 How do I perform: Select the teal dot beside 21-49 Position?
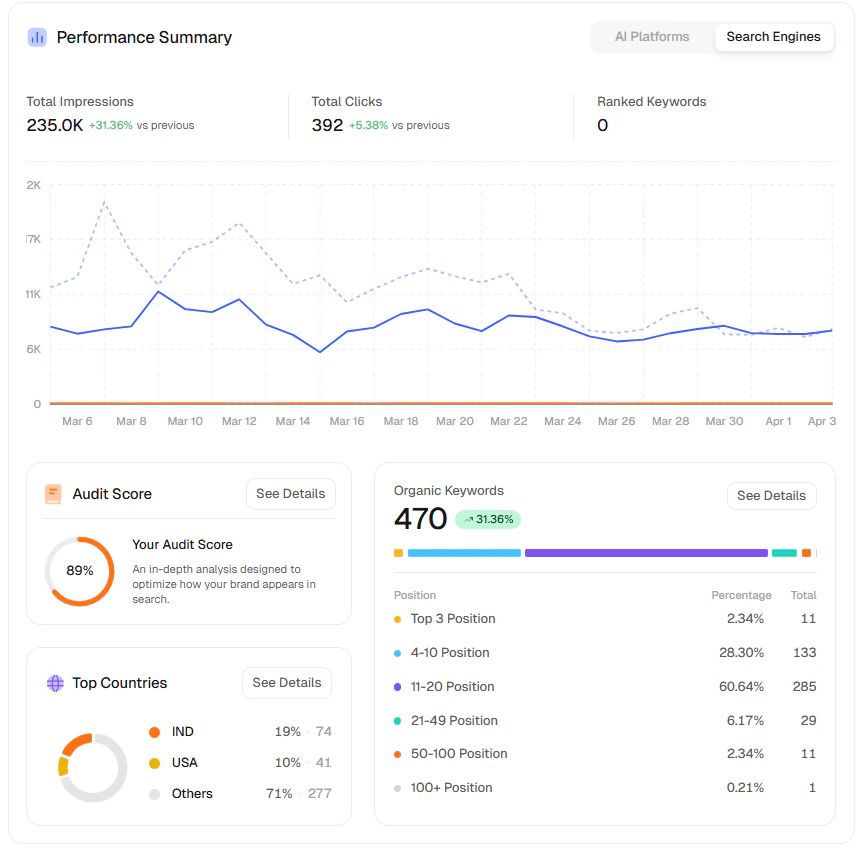pos(397,720)
